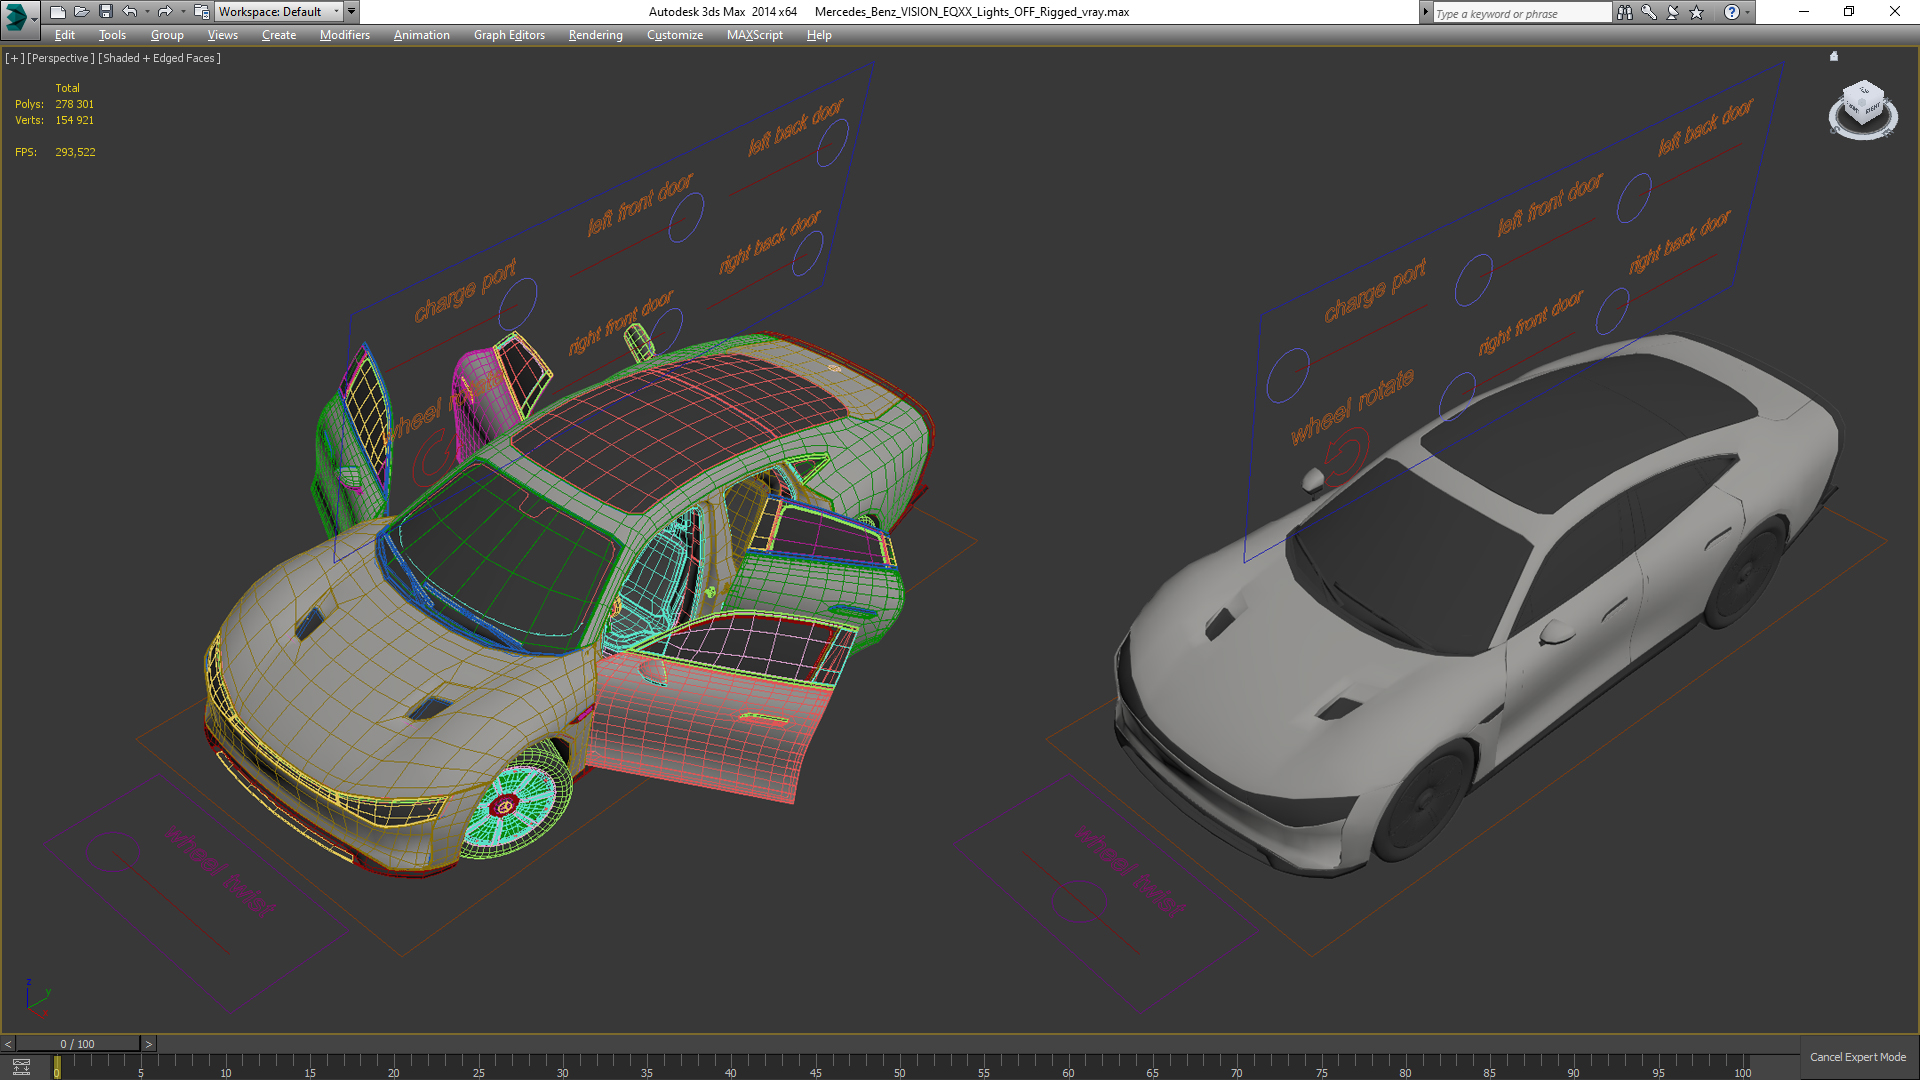The height and width of the screenshot is (1080, 1920).
Task: Click the FPS value 293,522
Action: click(x=75, y=152)
